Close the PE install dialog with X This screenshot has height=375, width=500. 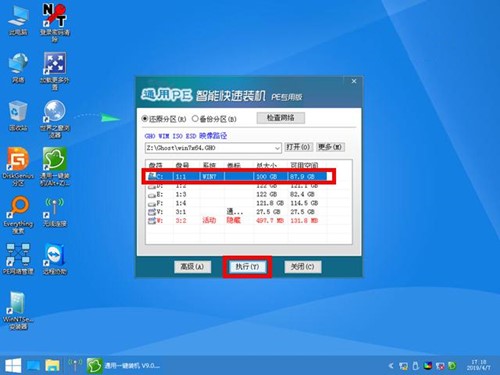354,81
